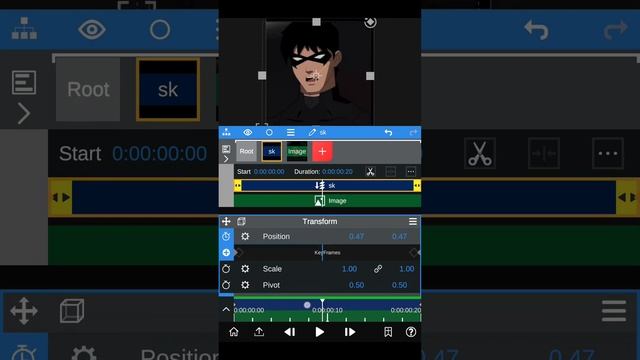Open the Transform panel menu
The image size is (640, 360).
(413, 221)
